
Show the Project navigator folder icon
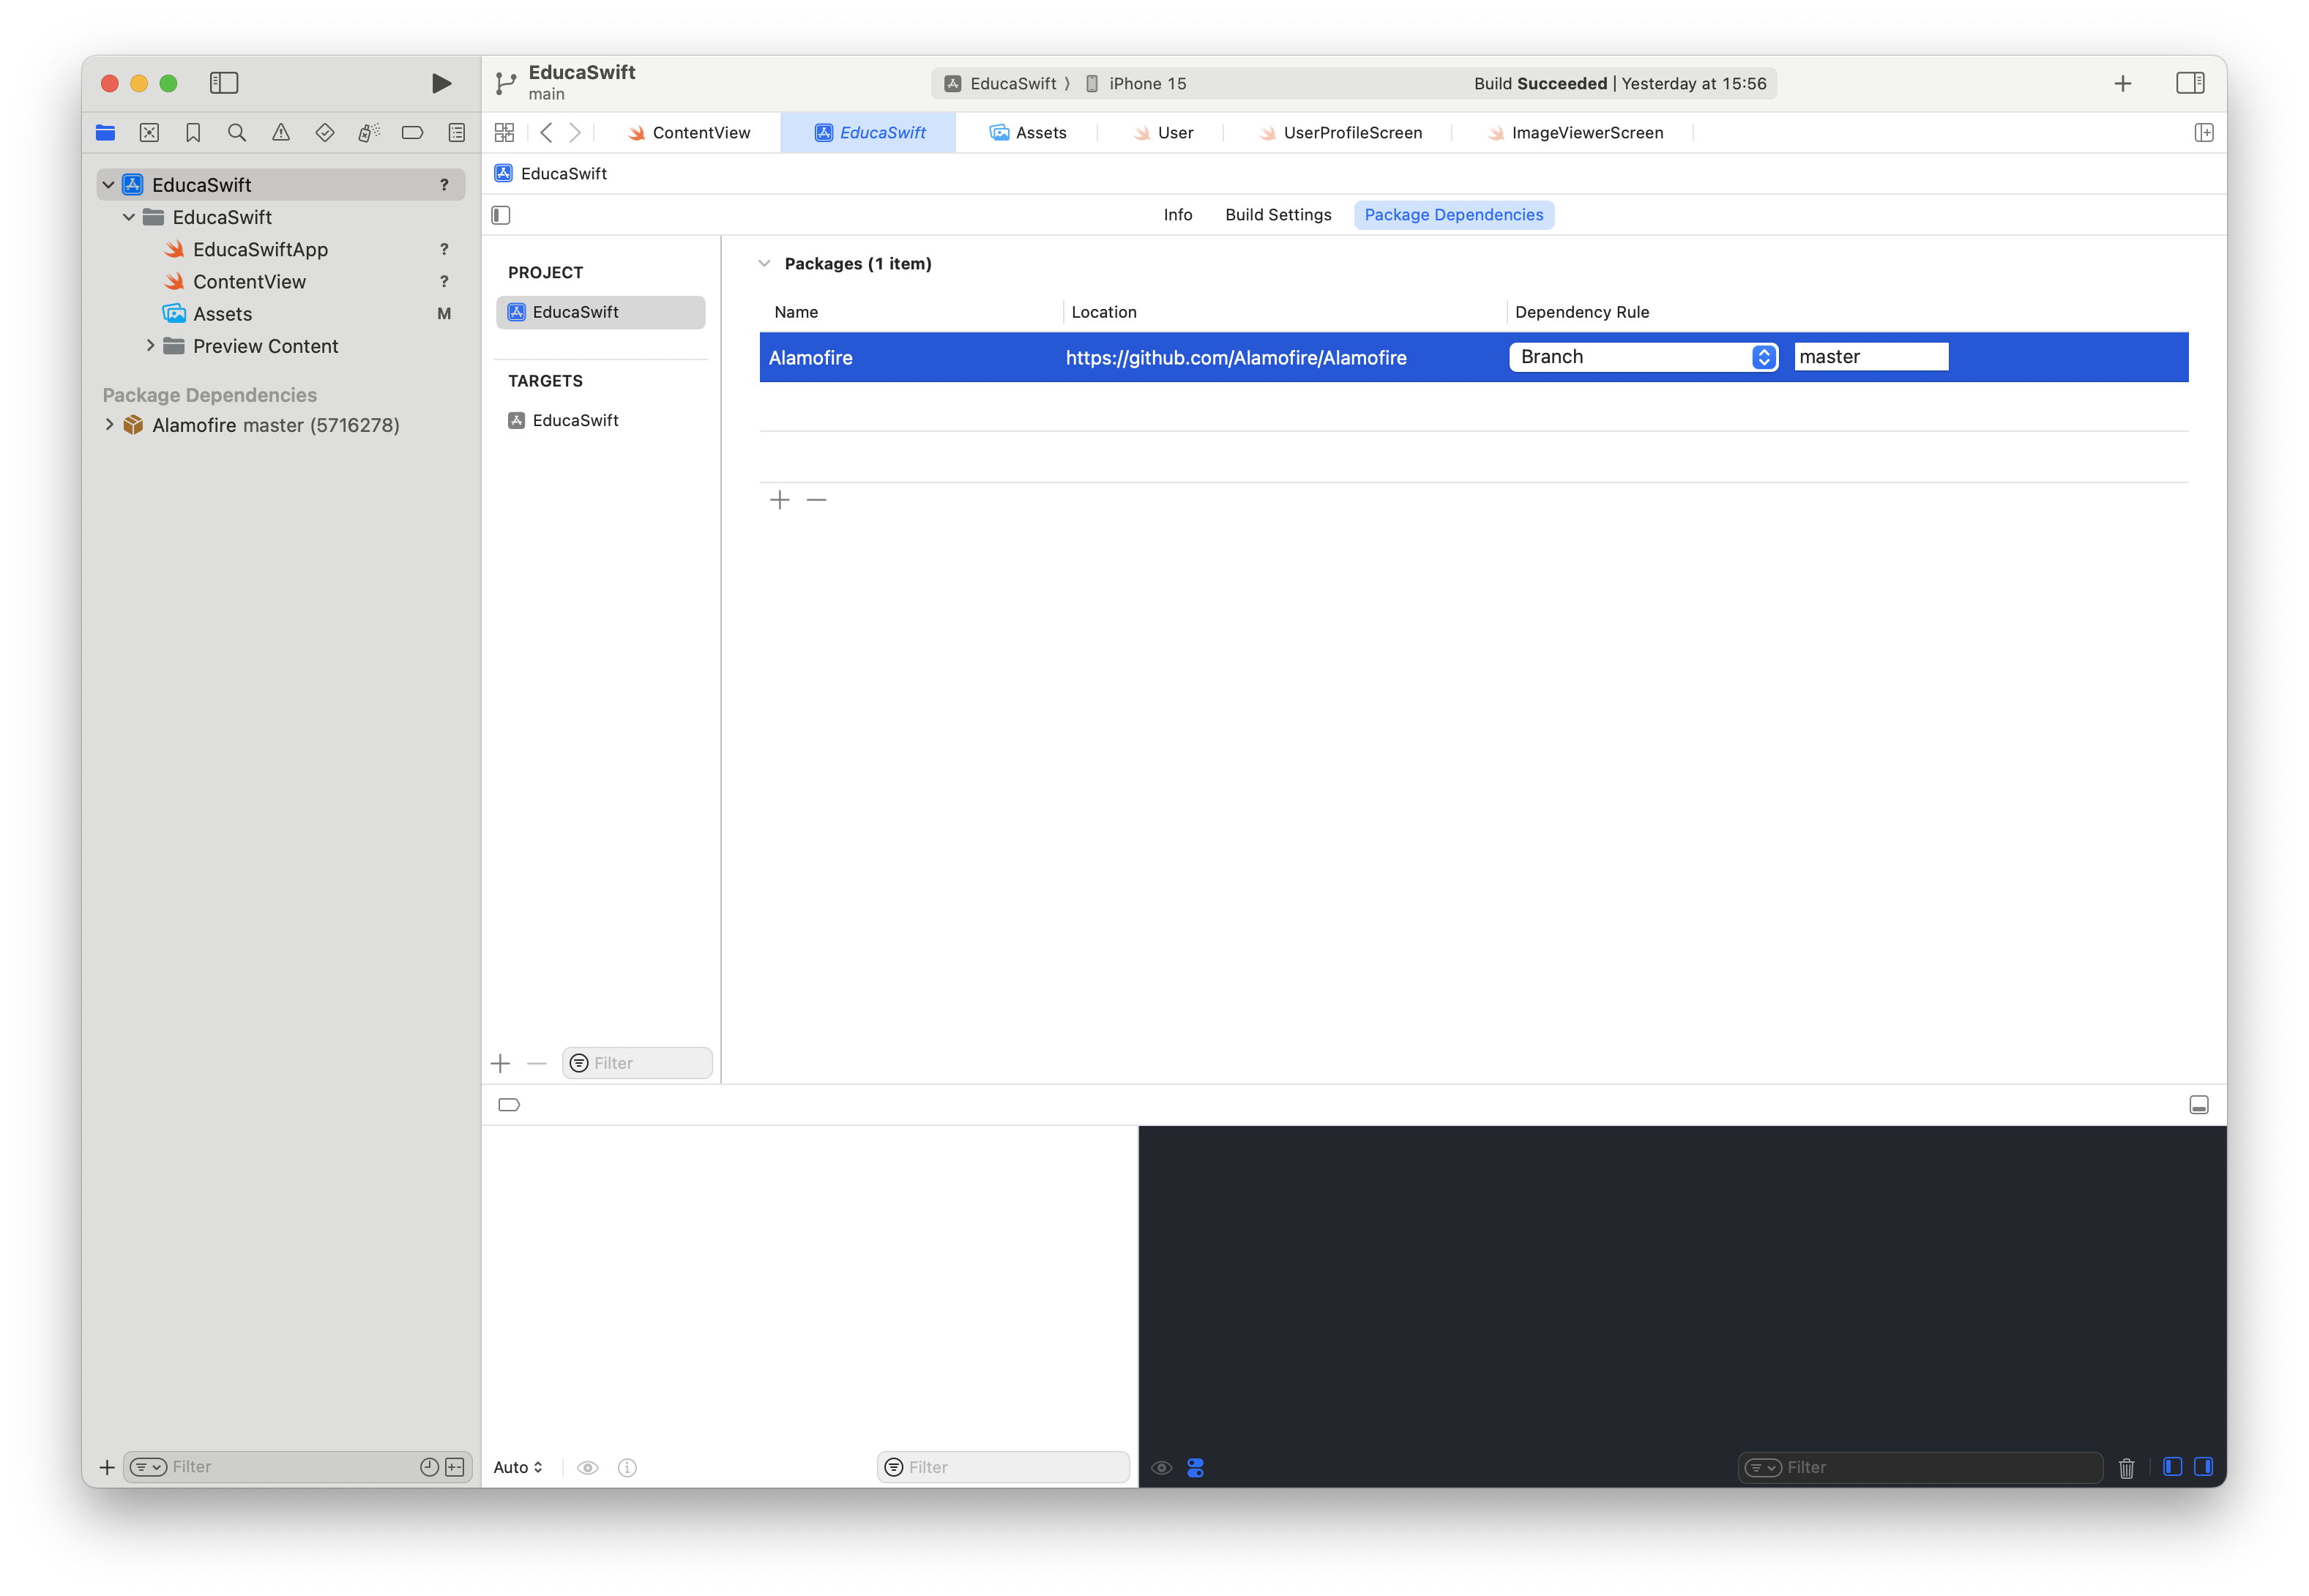[106, 132]
